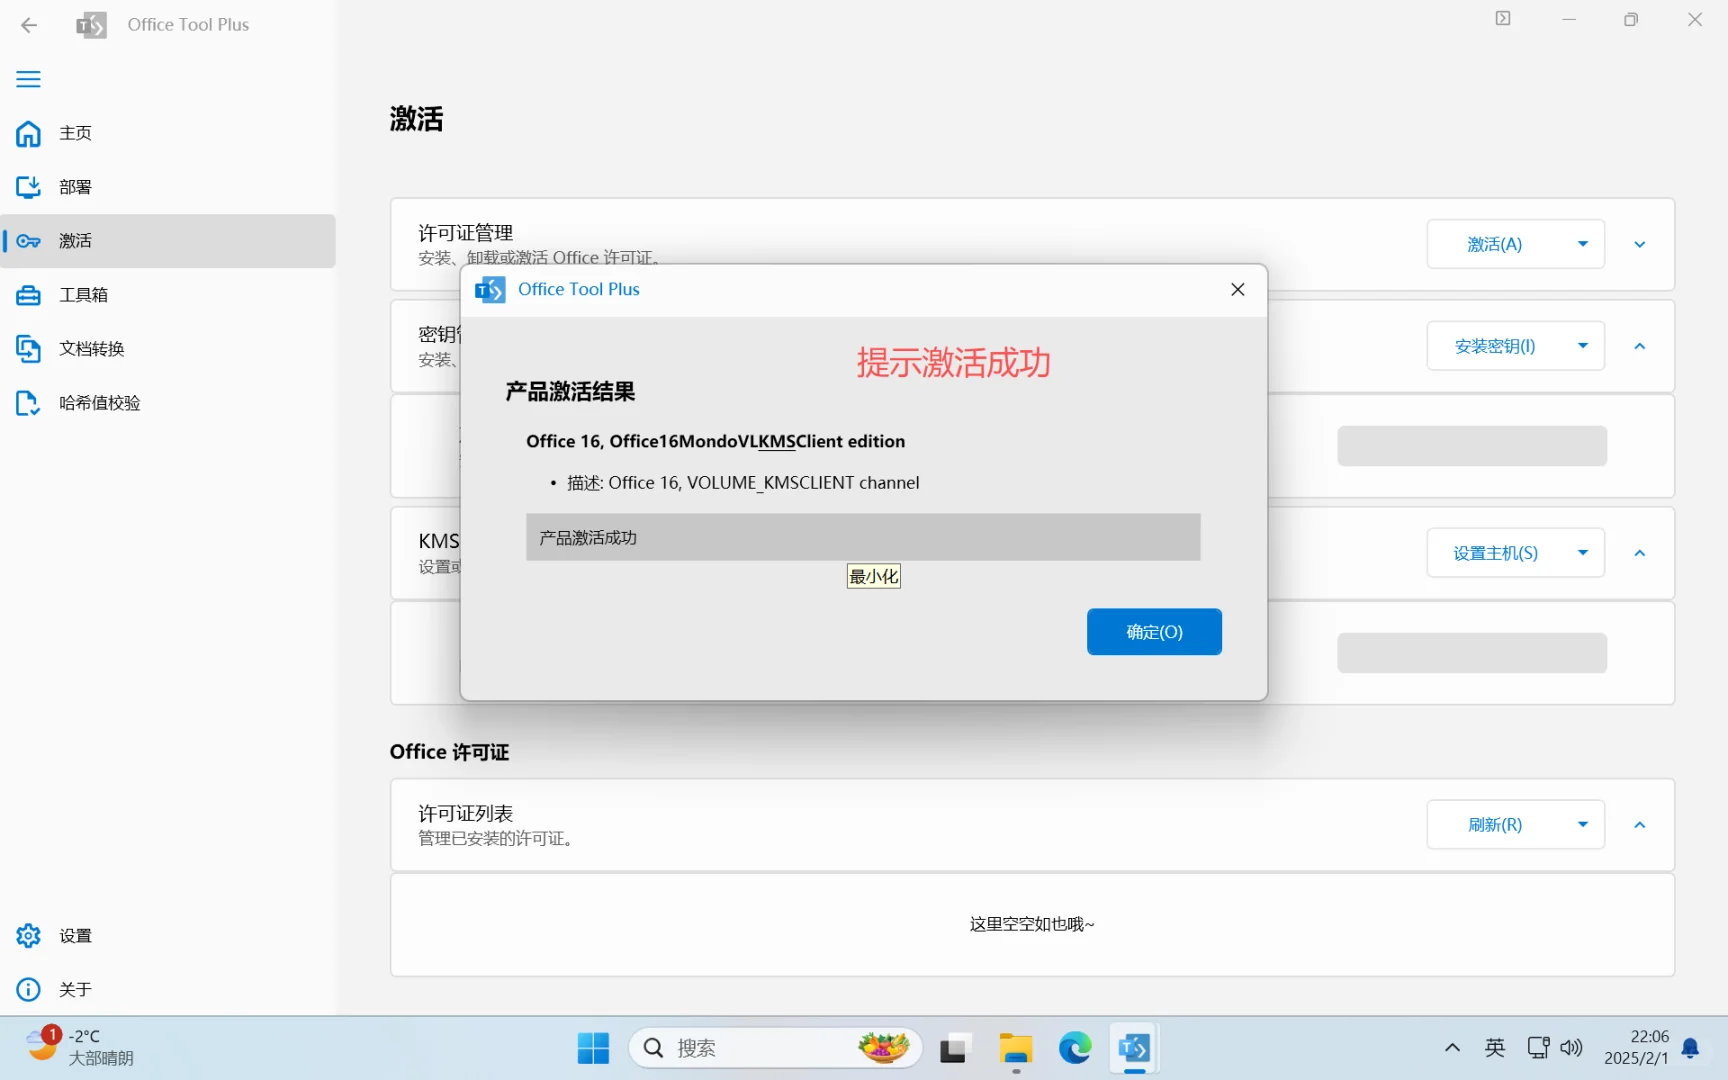Viewport: 1728px width, 1080px height.
Task: Close the product activation result dialog
Action: [x=1237, y=289]
